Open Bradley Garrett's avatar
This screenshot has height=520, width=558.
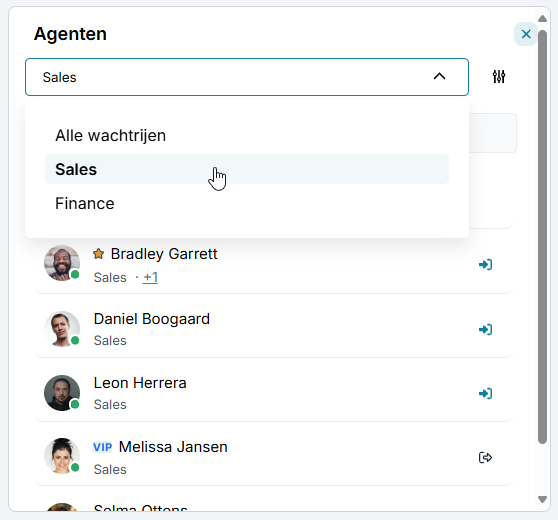pyautogui.click(x=62, y=263)
